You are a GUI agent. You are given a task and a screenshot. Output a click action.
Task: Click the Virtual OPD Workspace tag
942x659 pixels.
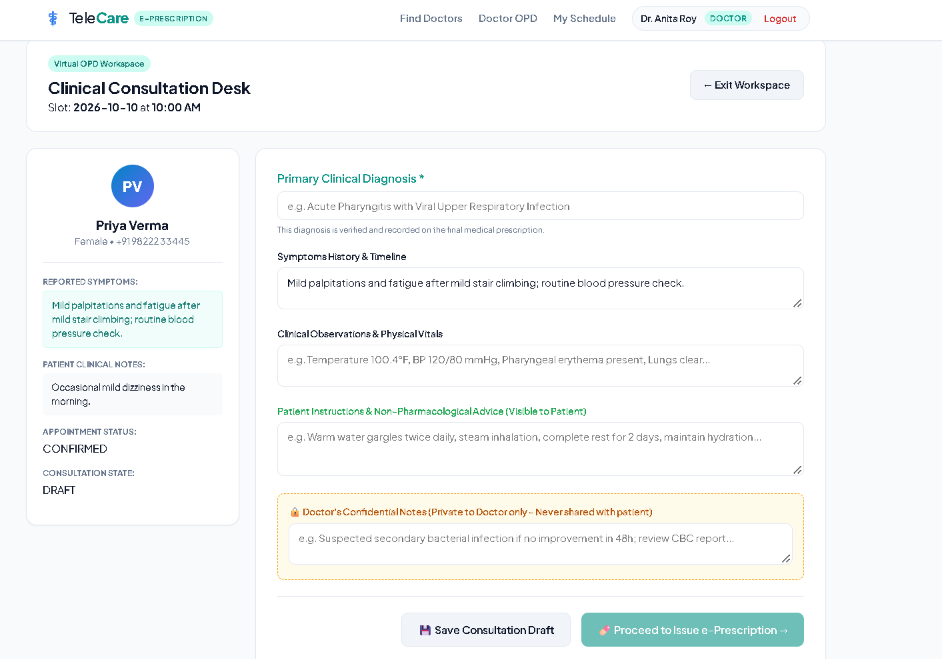coord(99,64)
